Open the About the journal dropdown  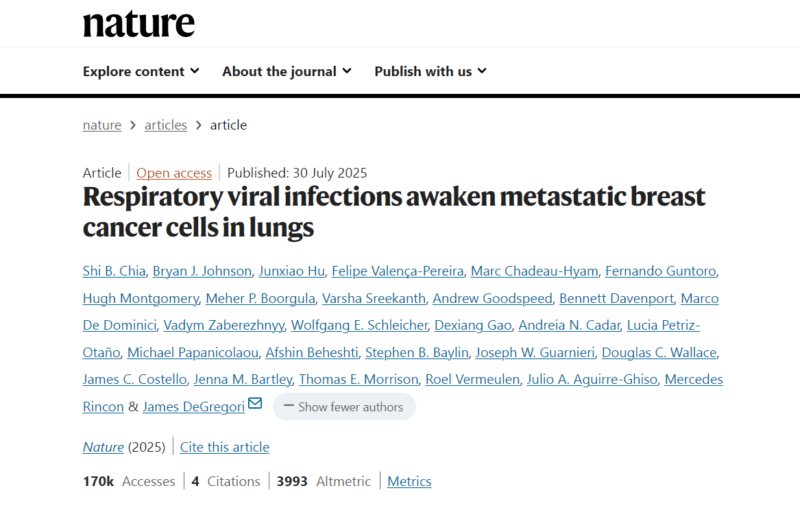click(x=287, y=71)
